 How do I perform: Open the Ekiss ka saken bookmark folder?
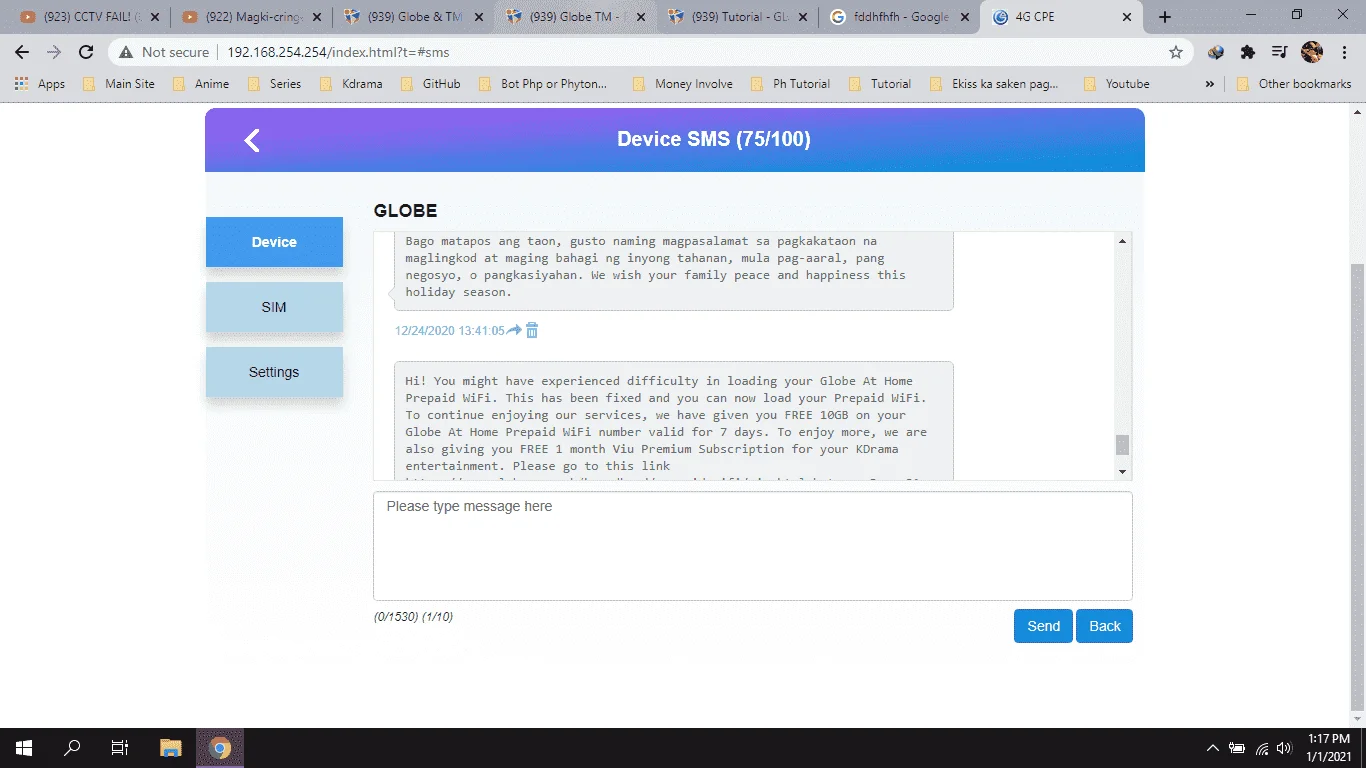pyautogui.click(x=993, y=84)
